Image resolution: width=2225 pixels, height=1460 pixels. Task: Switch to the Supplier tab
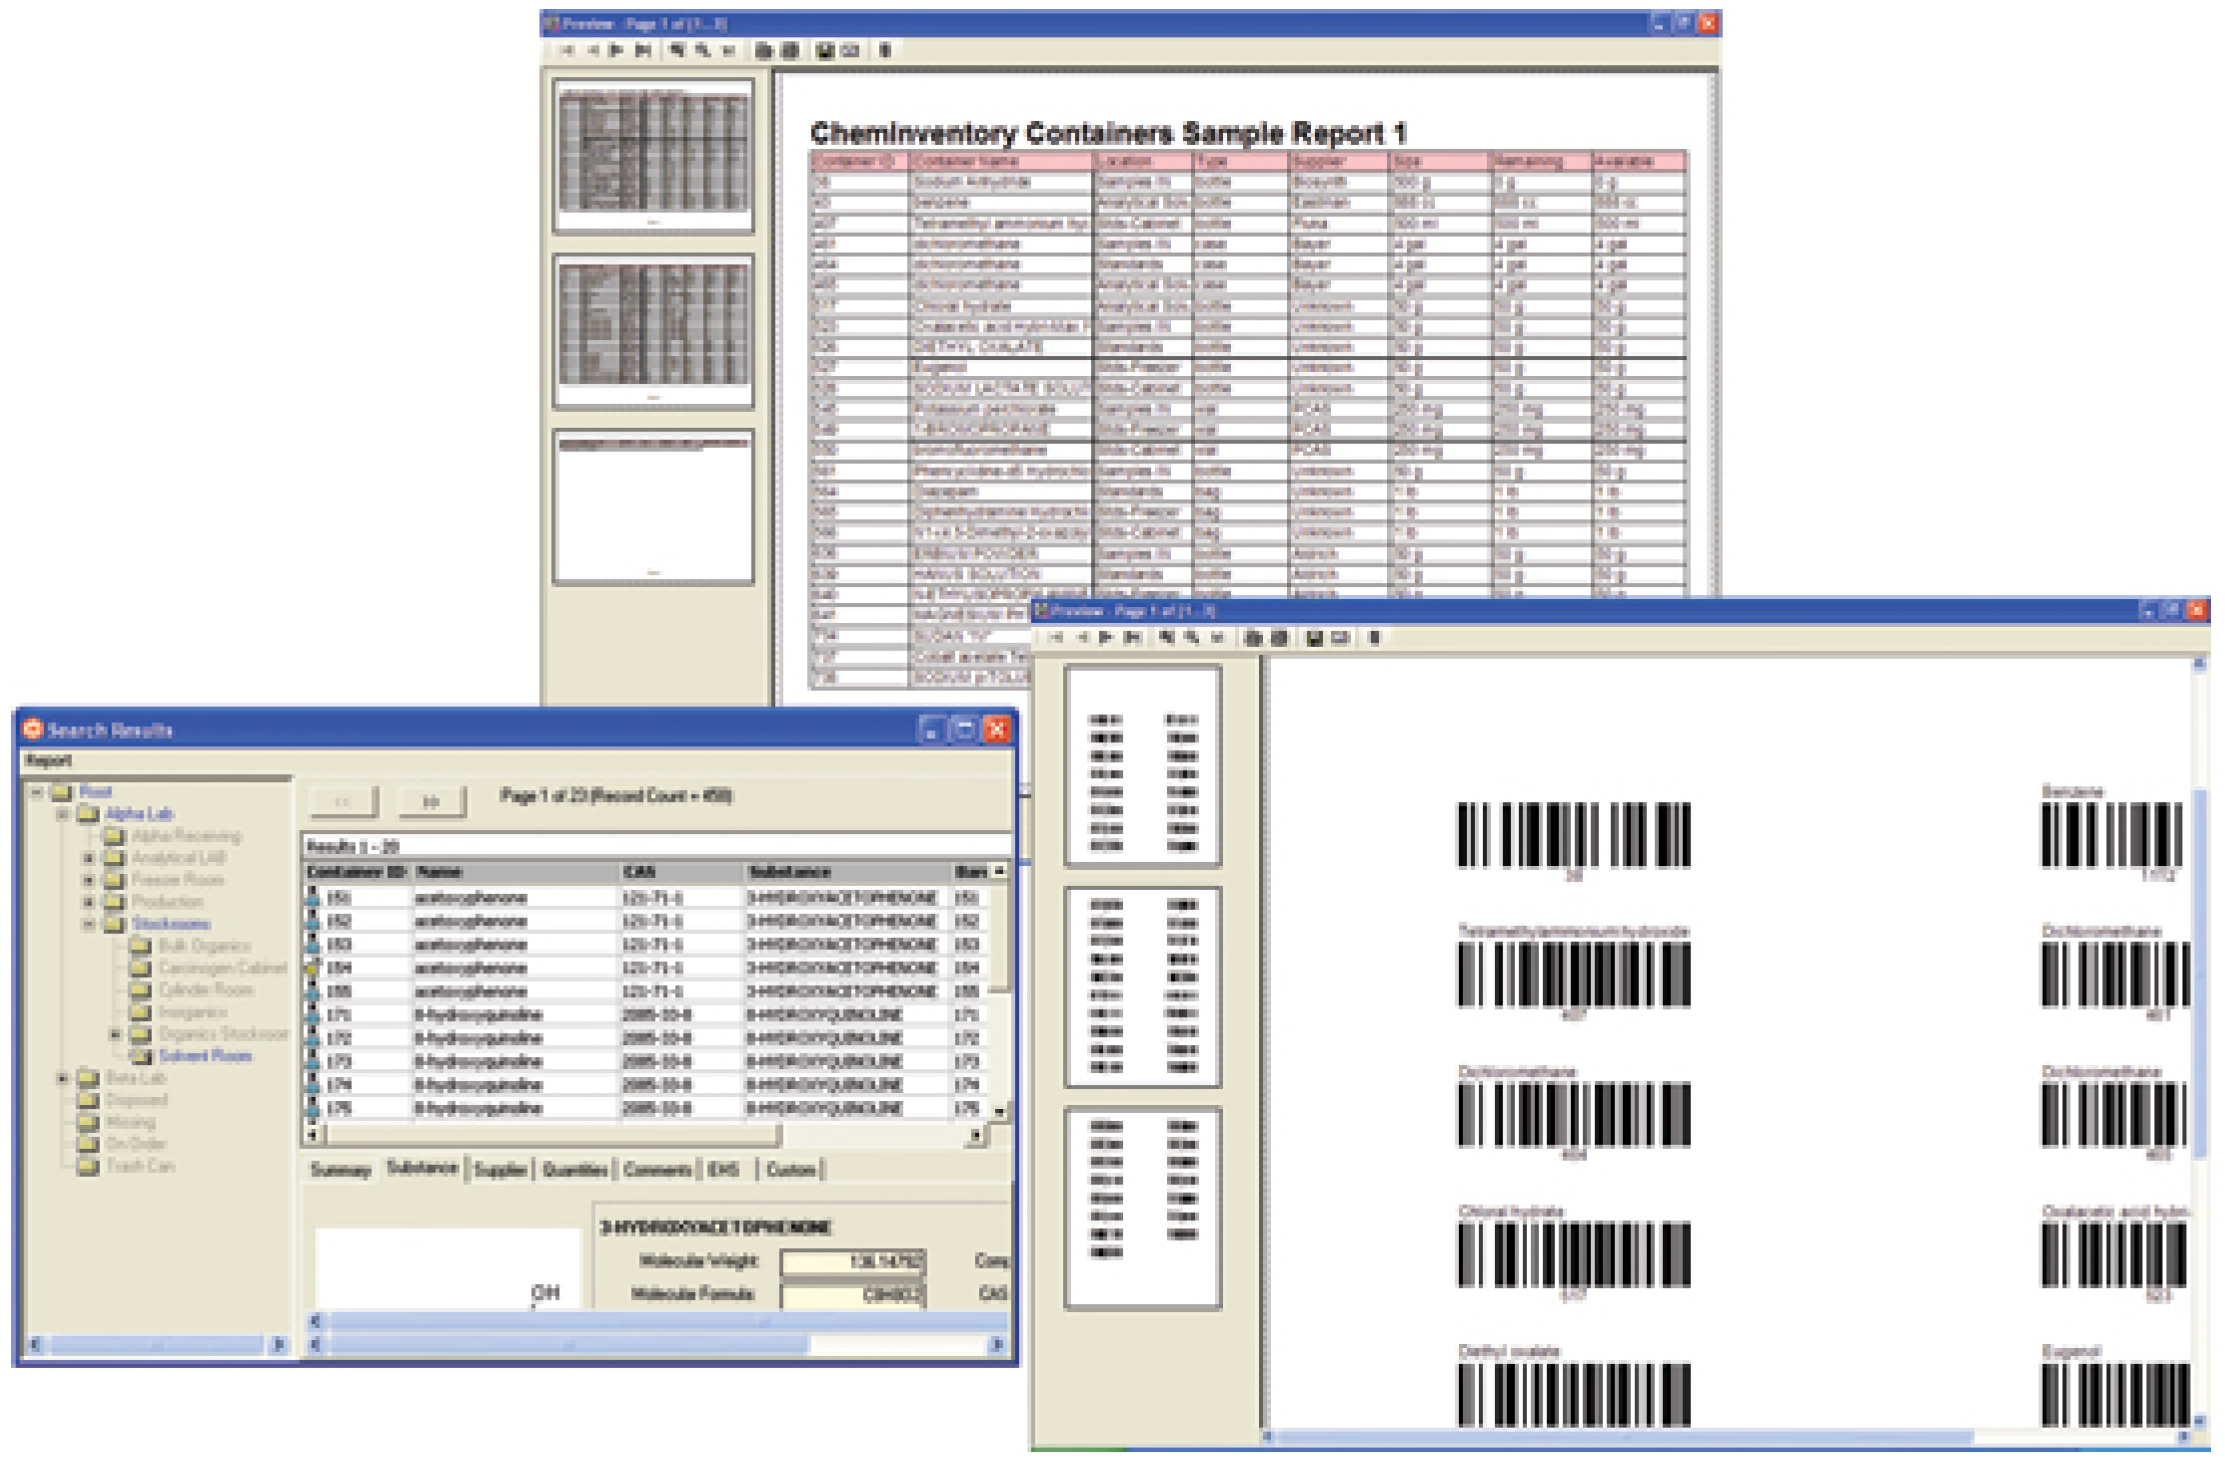[x=500, y=1170]
